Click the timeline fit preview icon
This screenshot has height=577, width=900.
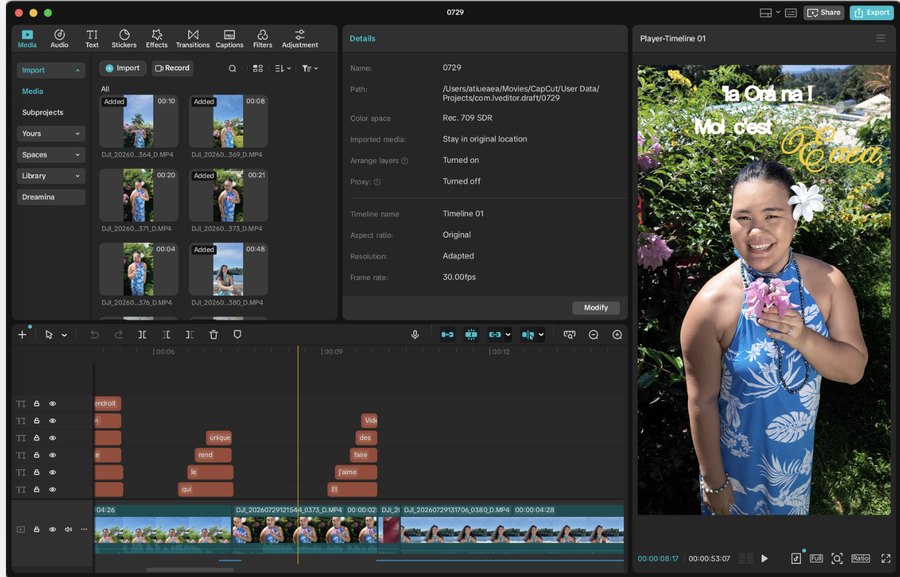569,335
